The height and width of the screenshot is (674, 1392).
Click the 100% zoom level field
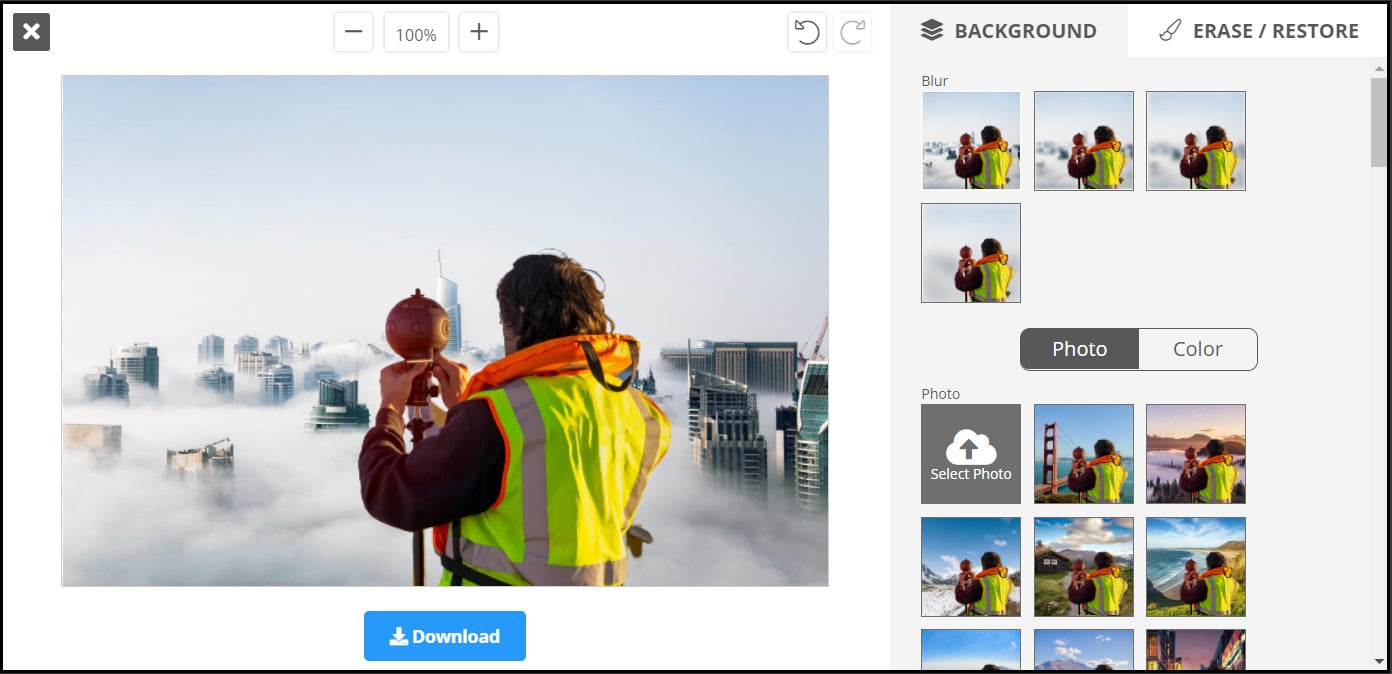(x=416, y=33)
